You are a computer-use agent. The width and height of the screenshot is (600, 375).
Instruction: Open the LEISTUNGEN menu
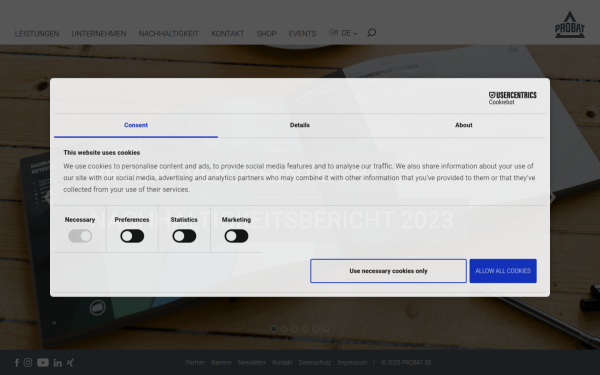tap(37, 34)
